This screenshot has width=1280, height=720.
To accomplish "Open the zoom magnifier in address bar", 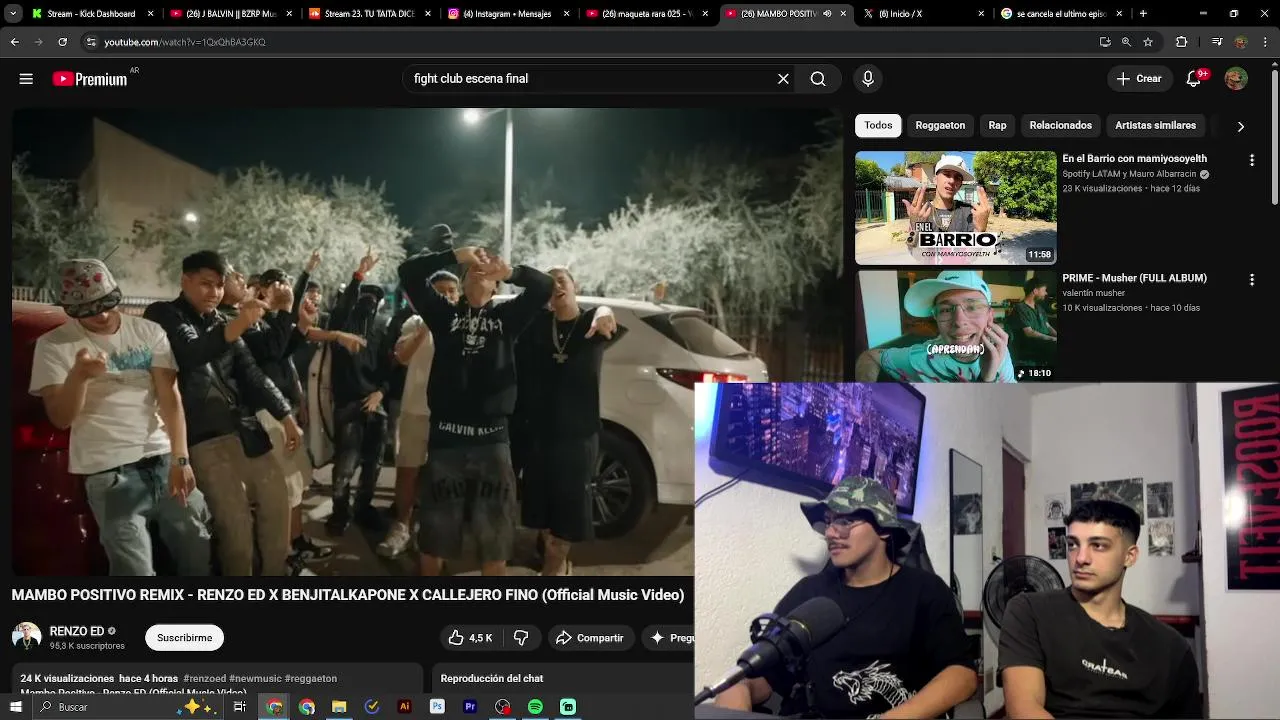I will (1126, 42).
